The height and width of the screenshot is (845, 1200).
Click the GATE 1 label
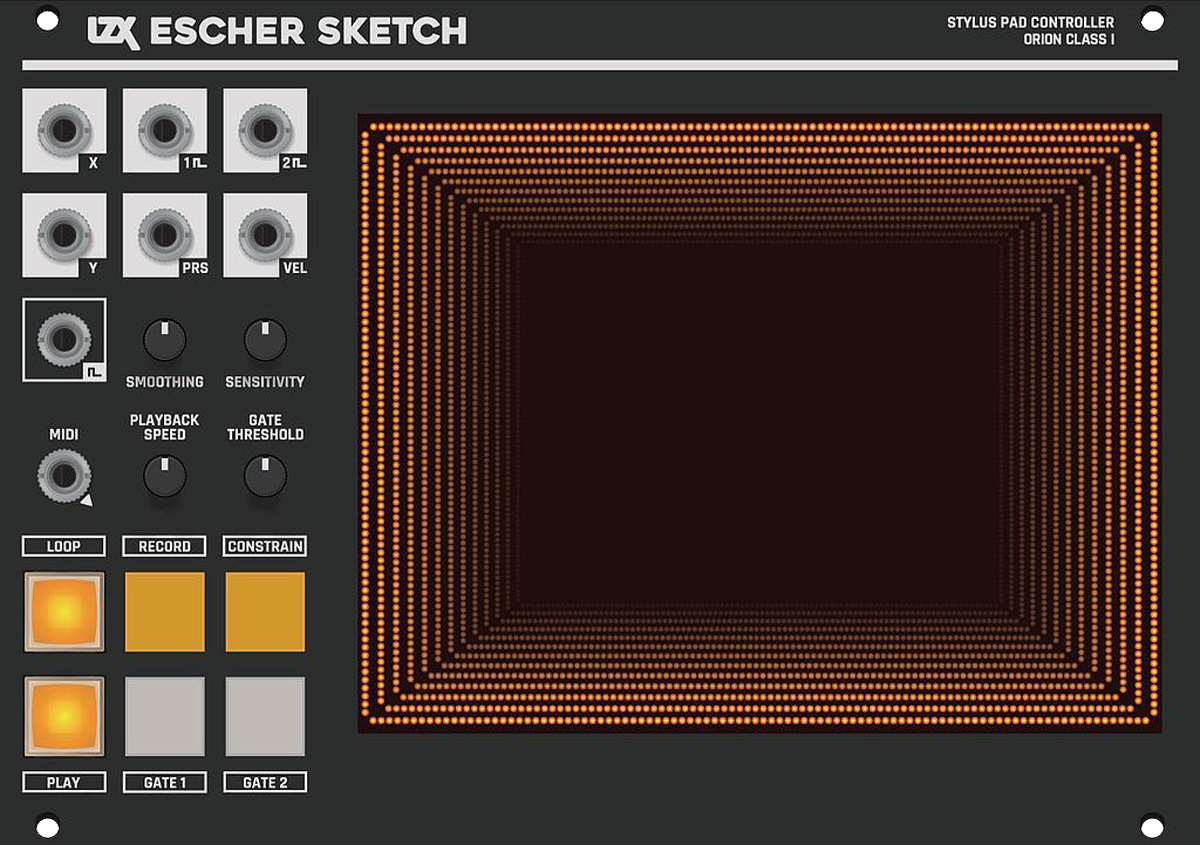[165, 783]
